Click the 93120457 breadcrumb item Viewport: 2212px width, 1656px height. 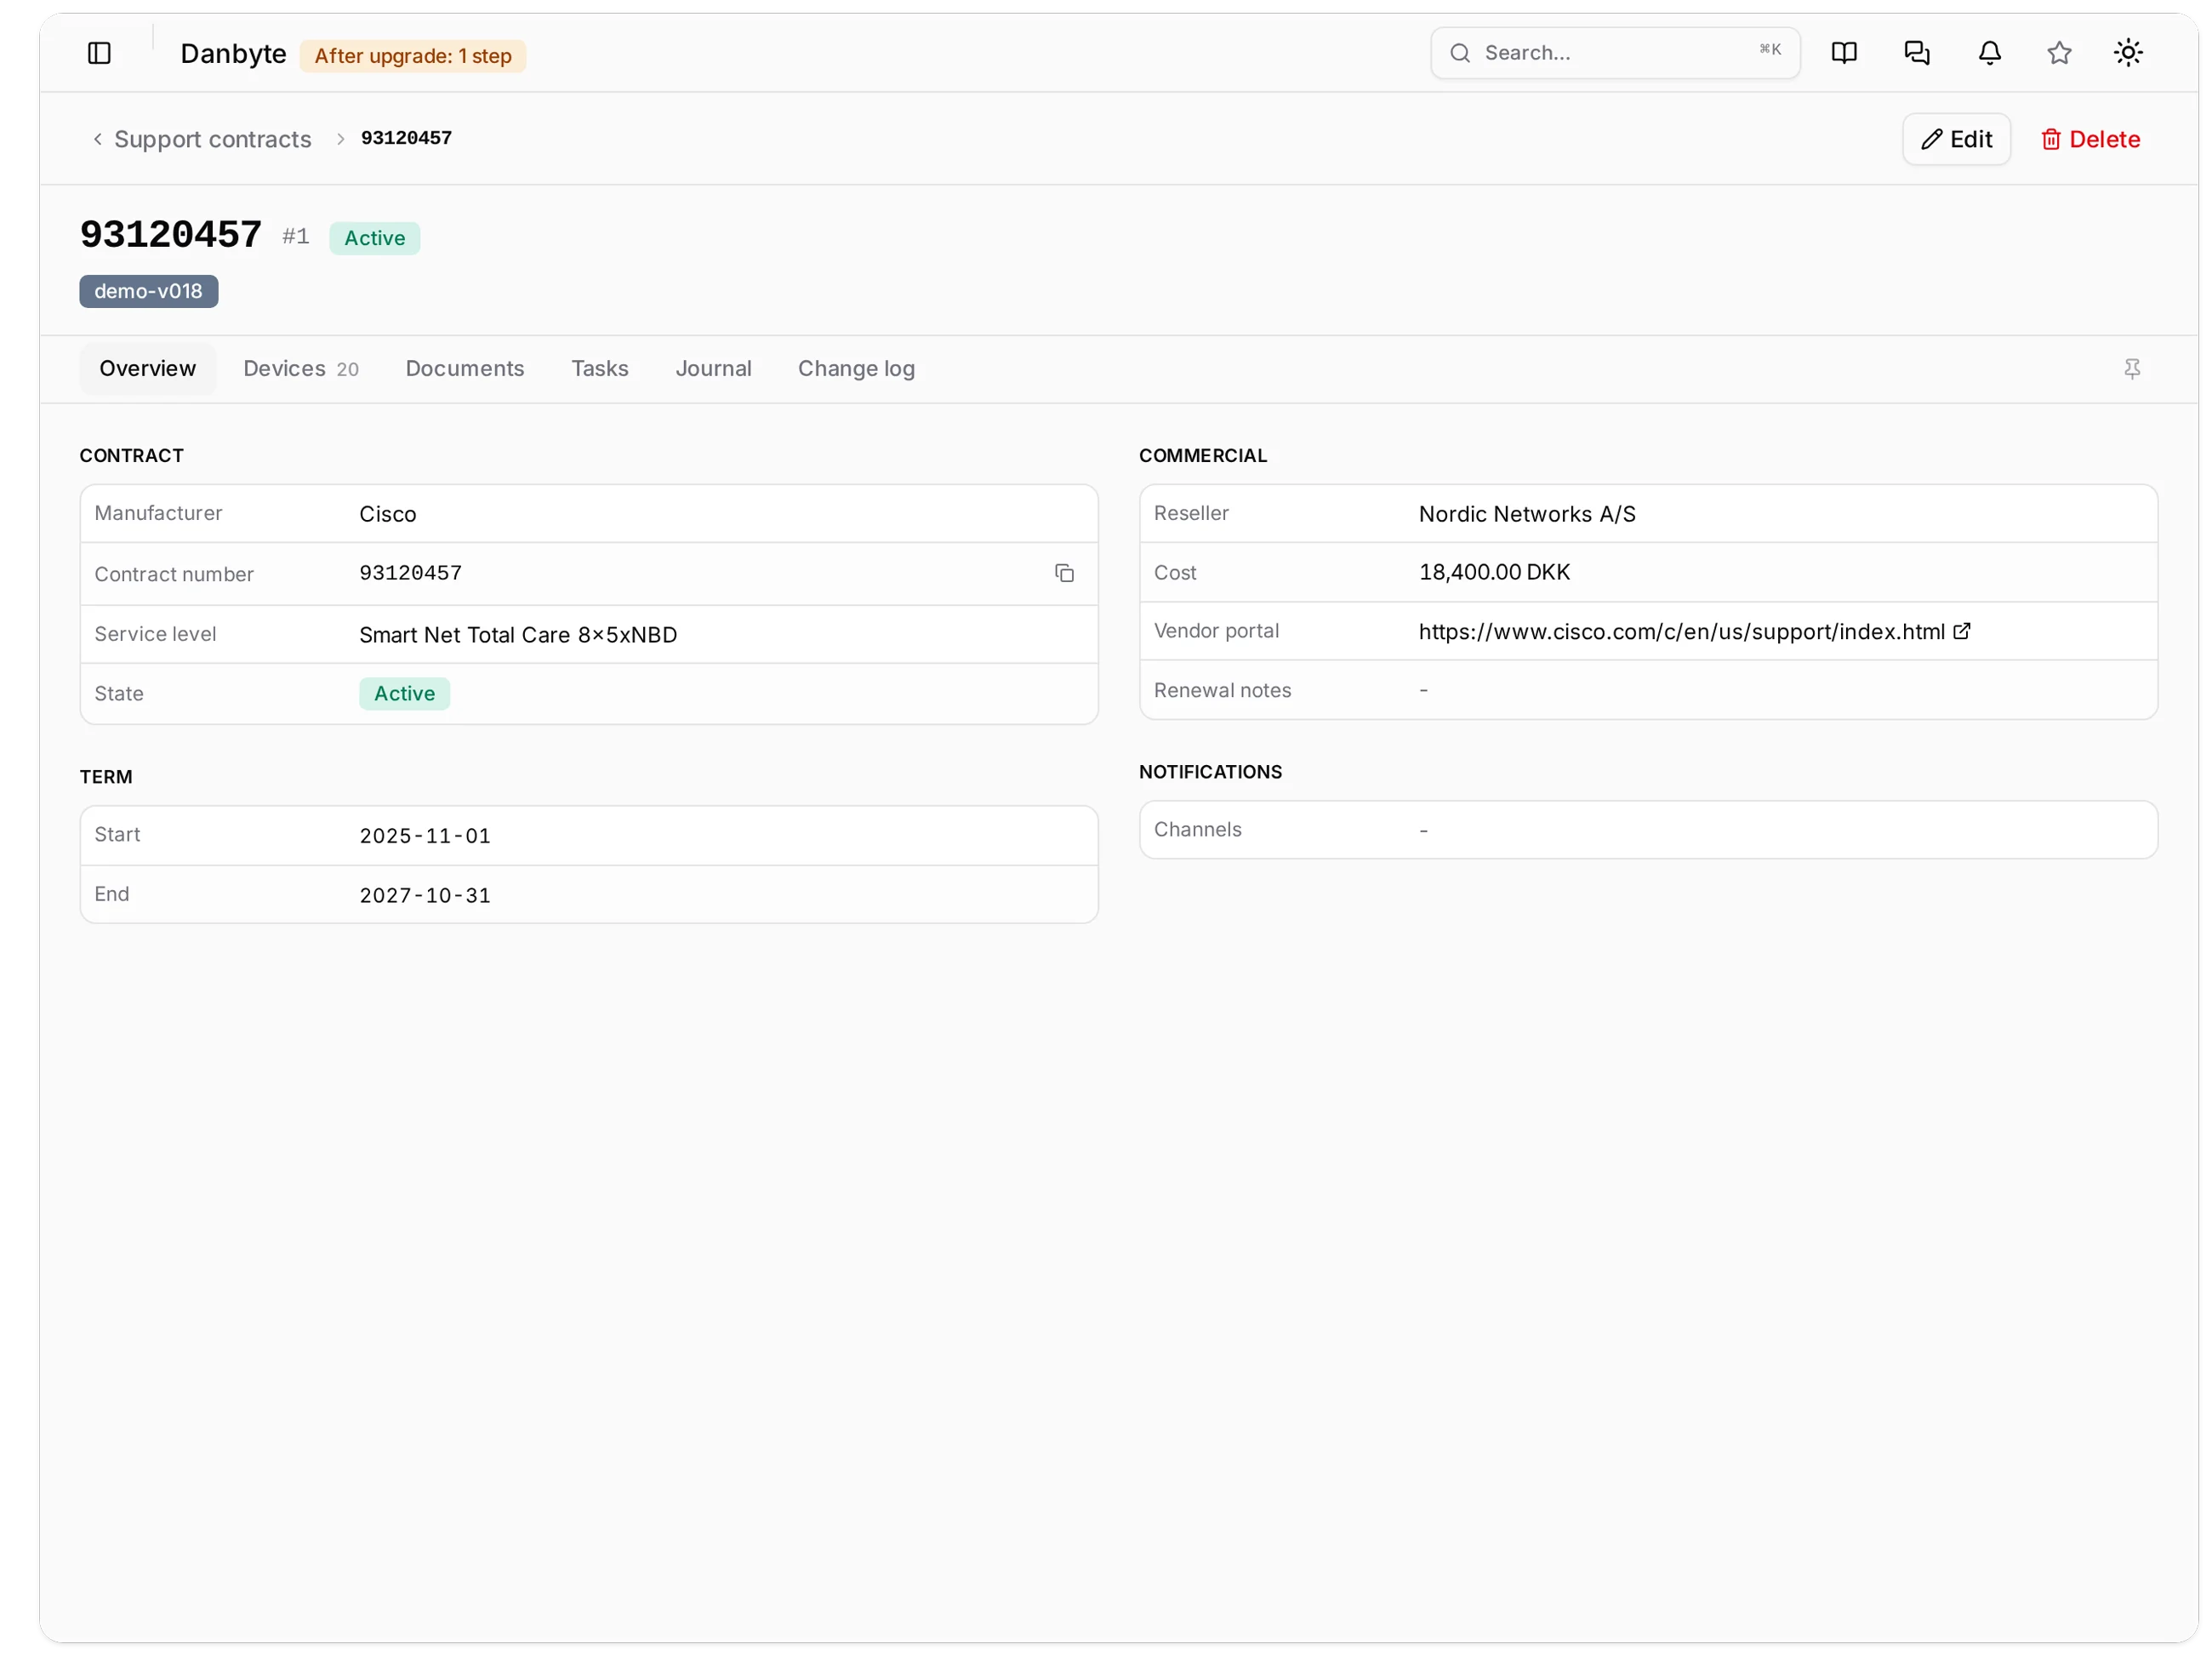pos(406,139)
